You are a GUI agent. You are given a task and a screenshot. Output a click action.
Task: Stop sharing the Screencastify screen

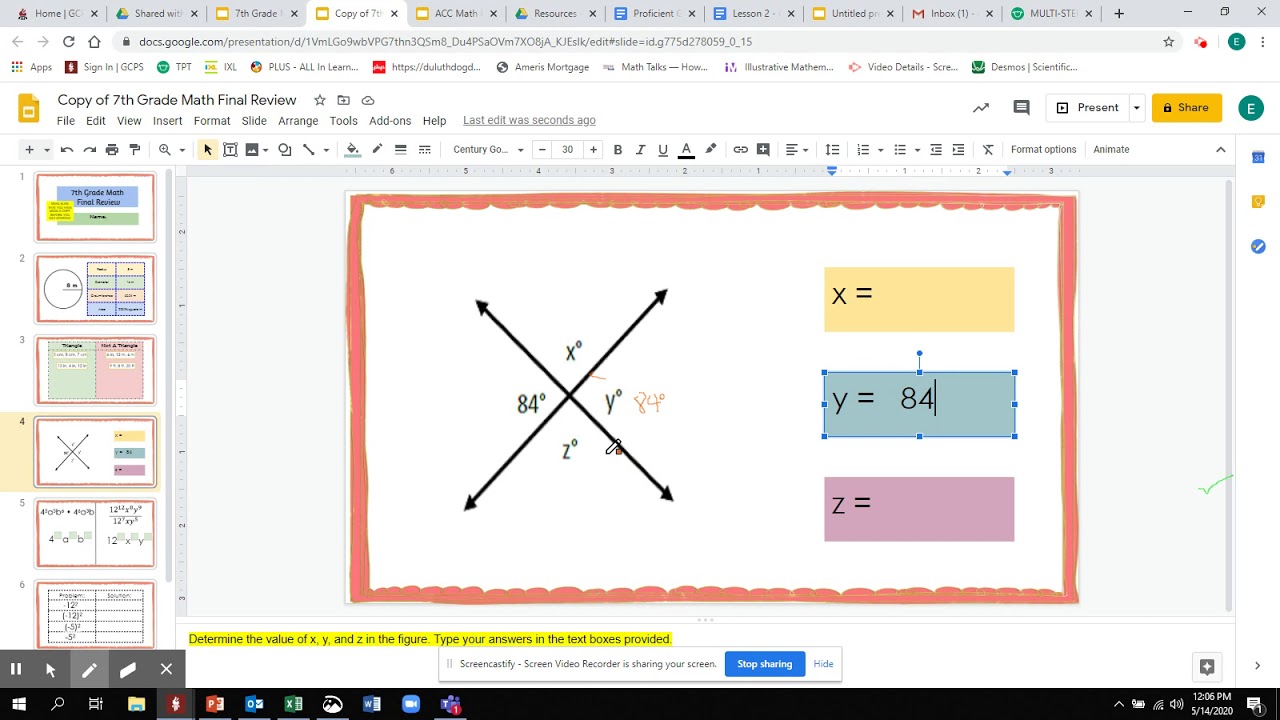tap(765, 664)
